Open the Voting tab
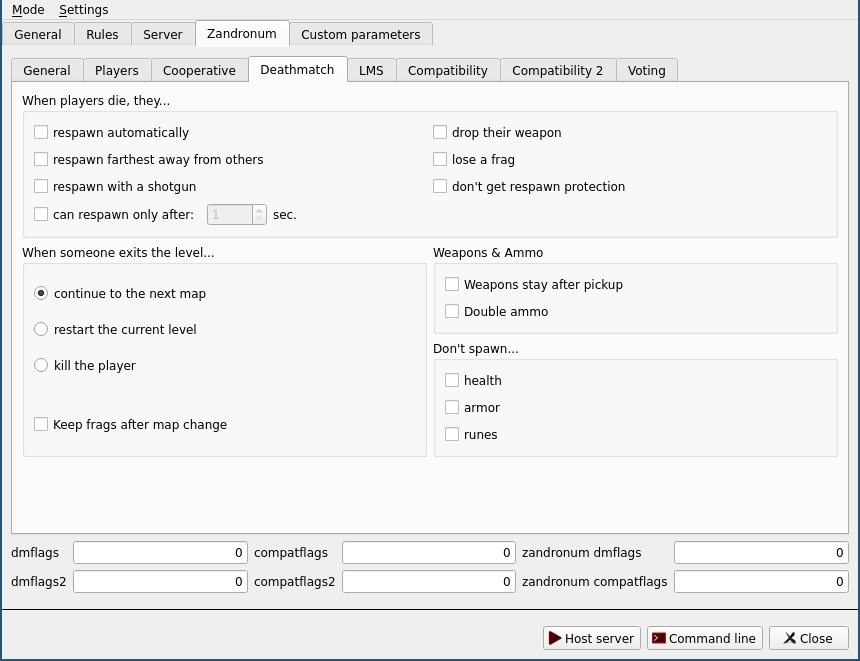The image size is (860, 661). point(646,70)
